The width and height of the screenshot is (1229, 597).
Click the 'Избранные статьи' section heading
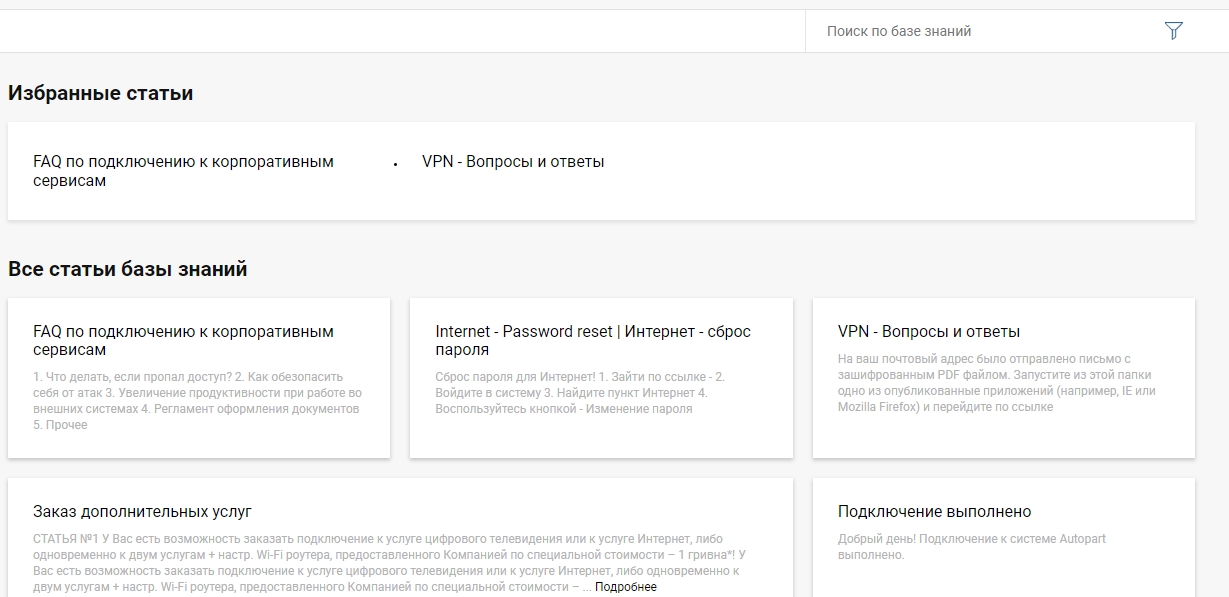point(101,93)
